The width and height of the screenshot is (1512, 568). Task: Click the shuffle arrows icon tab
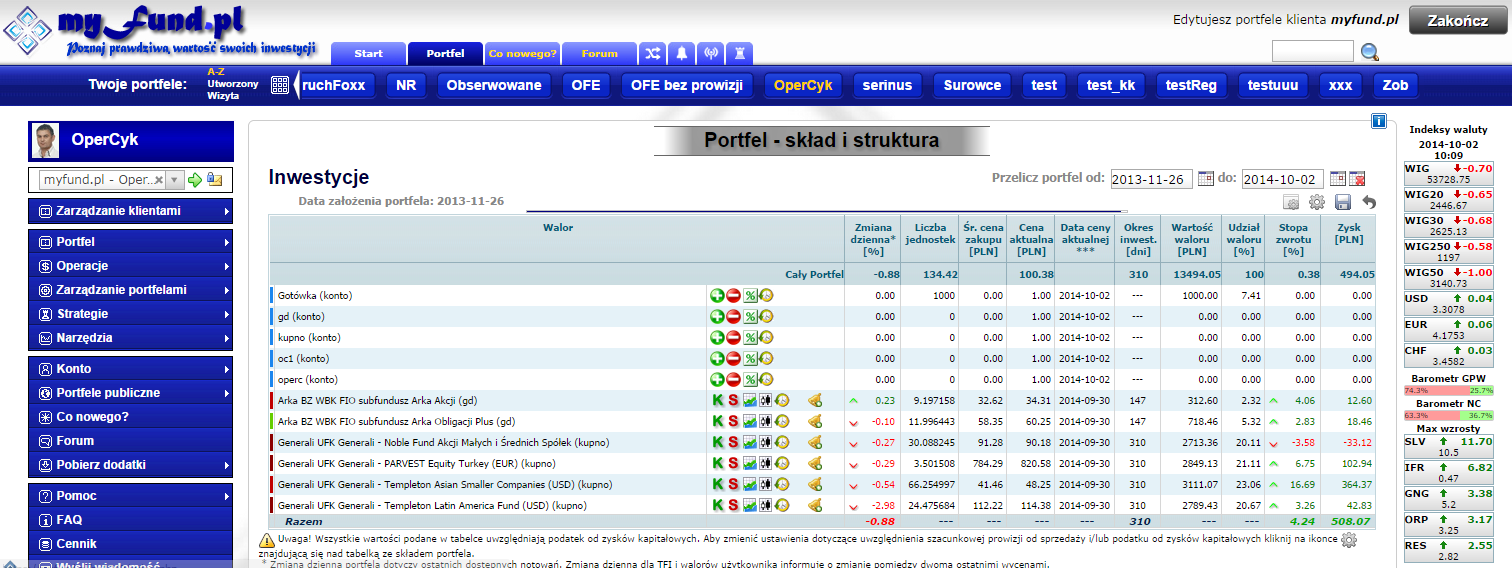click(x=653, y=53)
